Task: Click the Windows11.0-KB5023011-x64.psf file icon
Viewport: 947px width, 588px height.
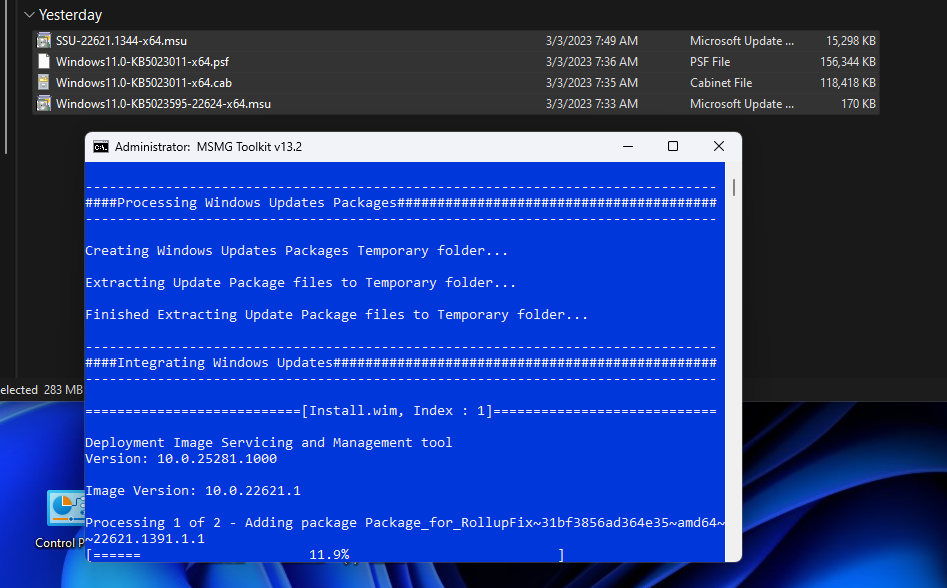Action: click(x=43, y=62)
